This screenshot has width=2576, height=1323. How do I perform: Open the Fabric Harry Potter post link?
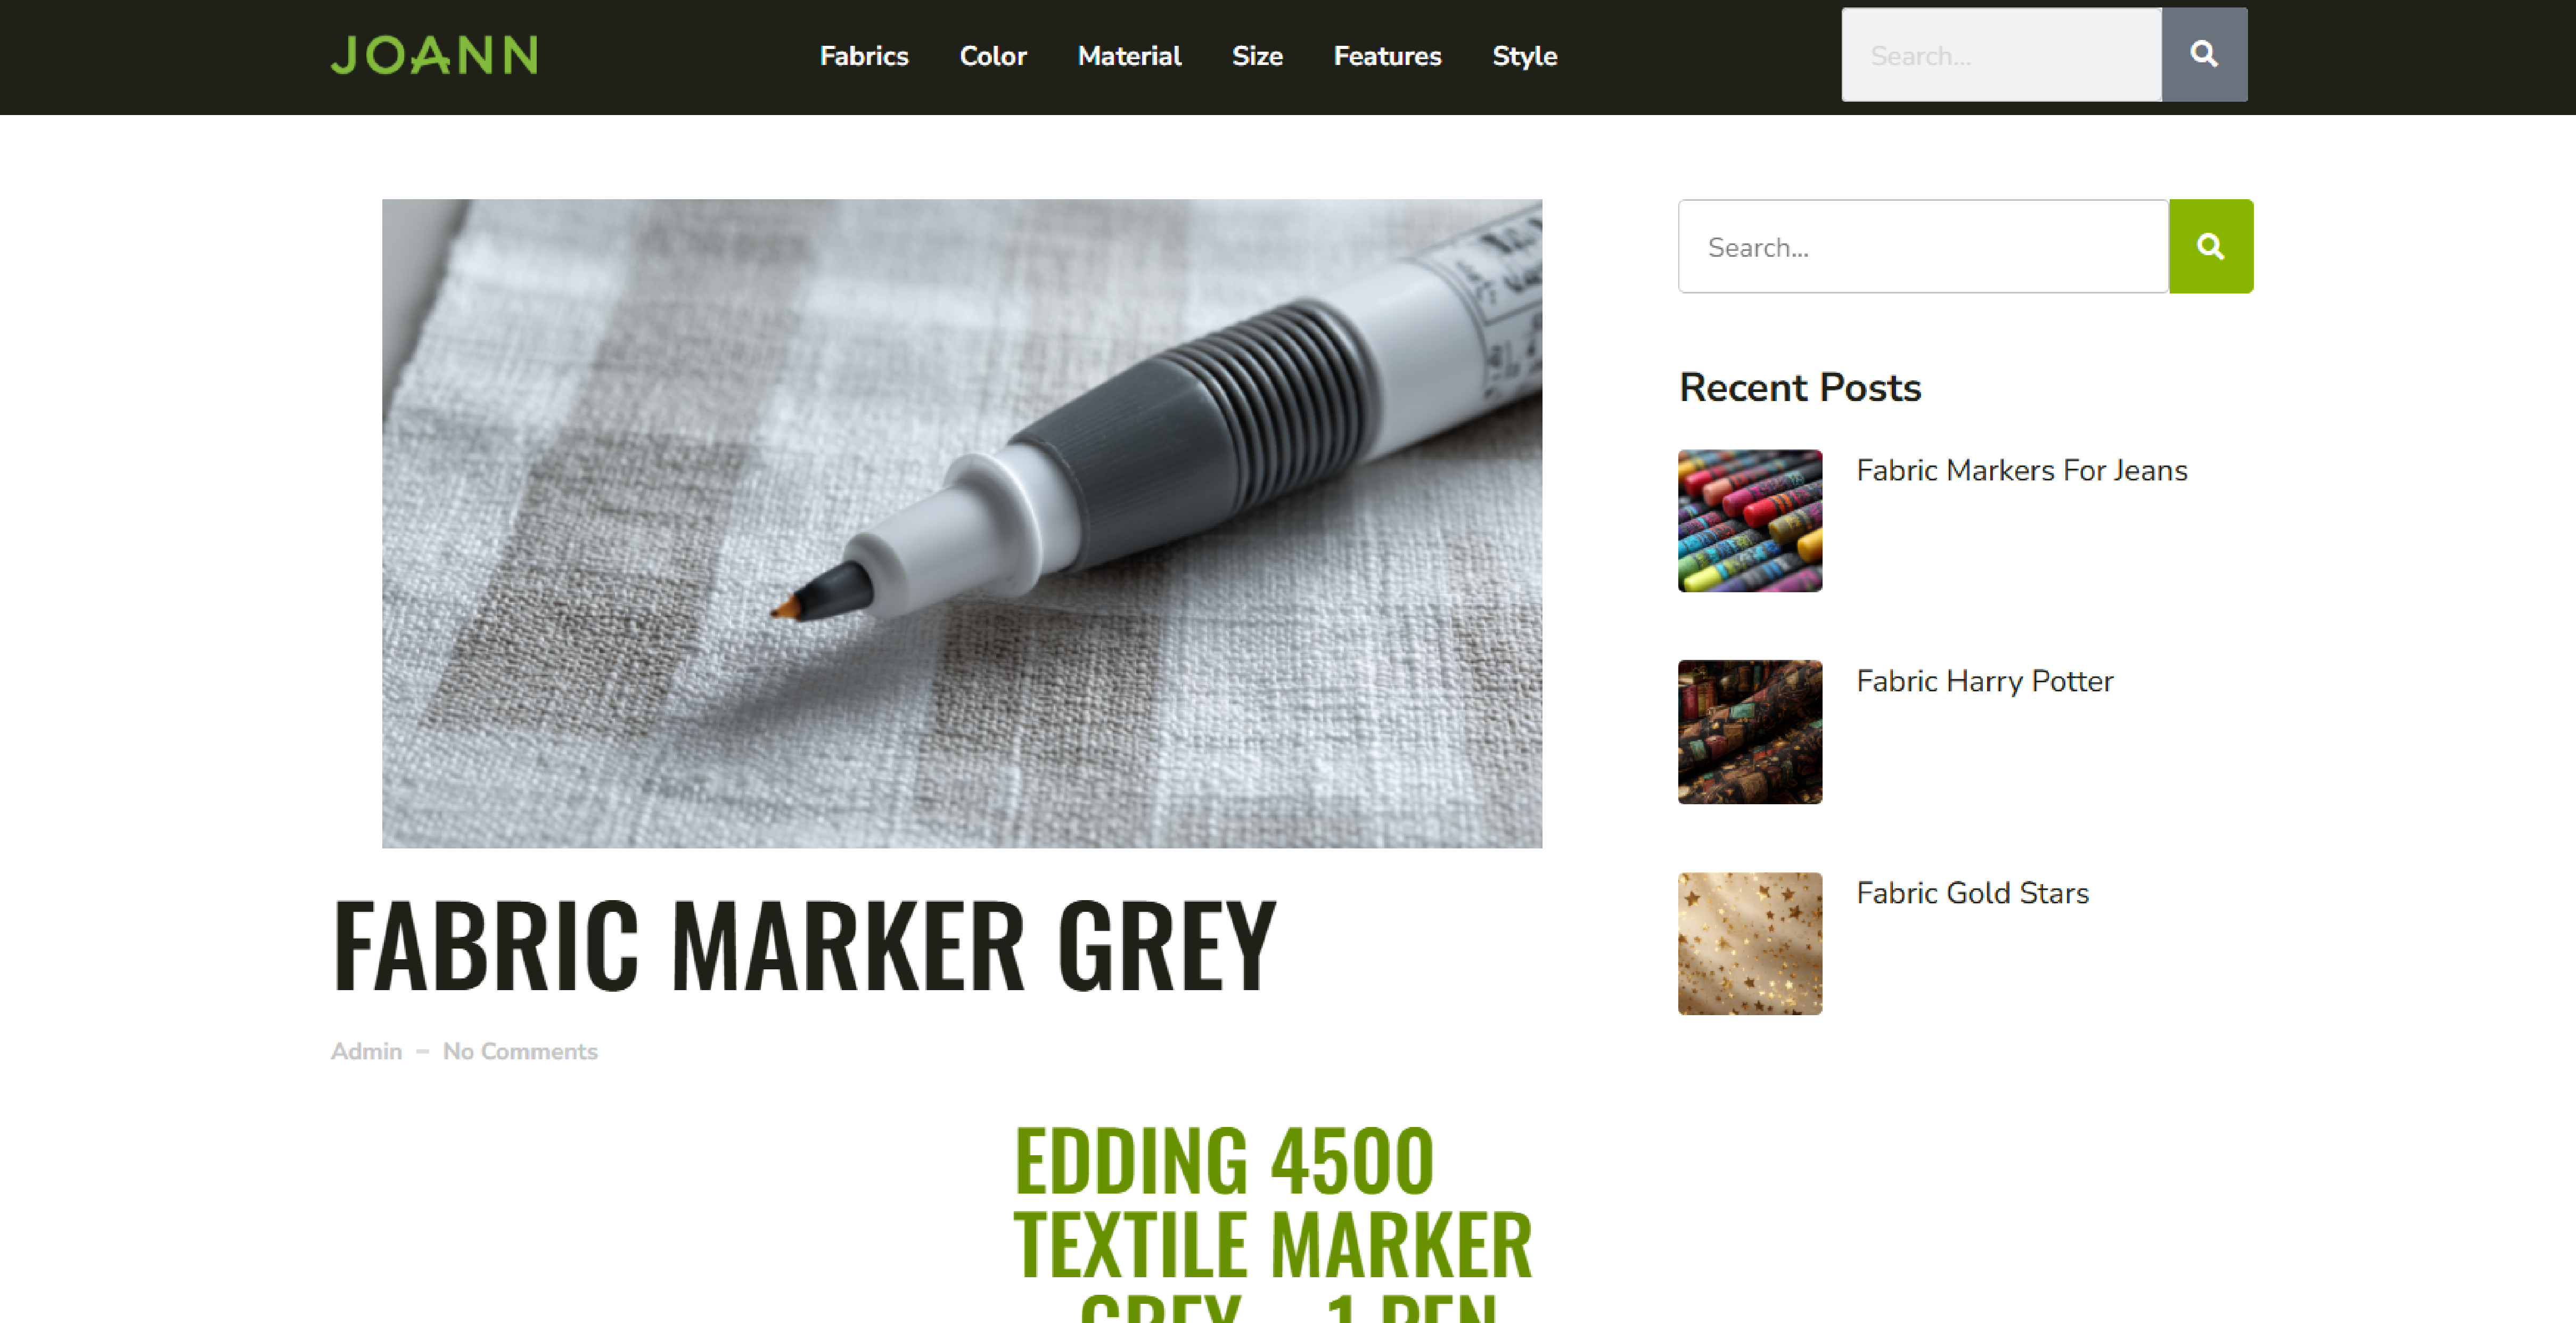pyautogui.click(x=1985, y=681)
